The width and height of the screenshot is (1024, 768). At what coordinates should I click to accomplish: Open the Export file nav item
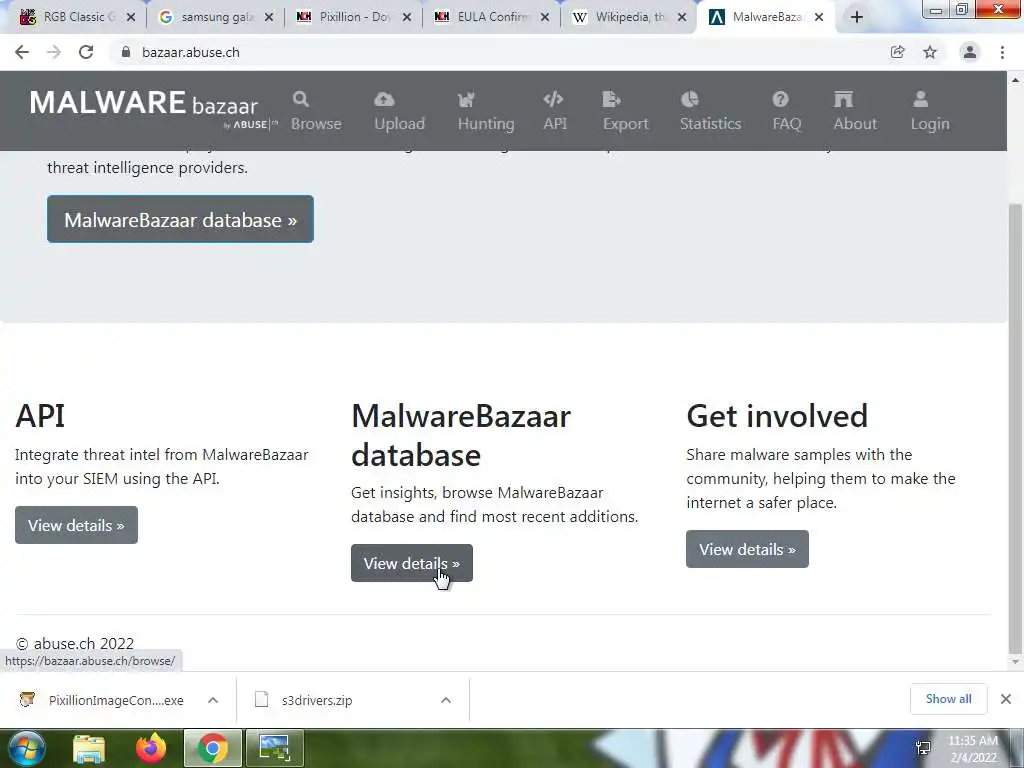[x=625, y=111]
